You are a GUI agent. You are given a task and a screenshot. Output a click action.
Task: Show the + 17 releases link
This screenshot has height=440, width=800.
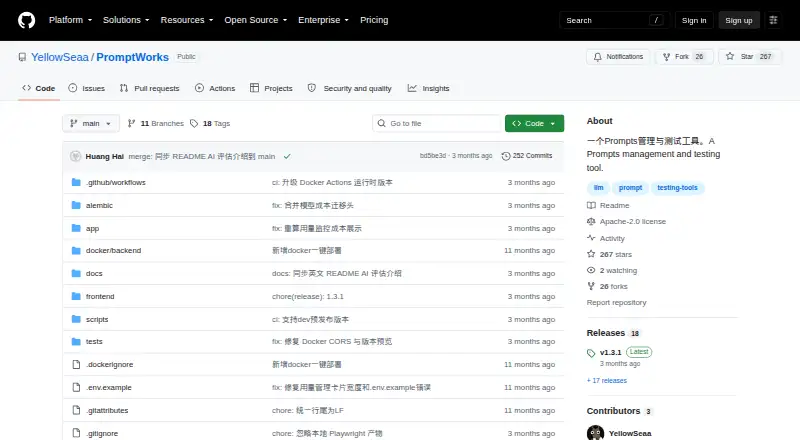click(607, 381)
